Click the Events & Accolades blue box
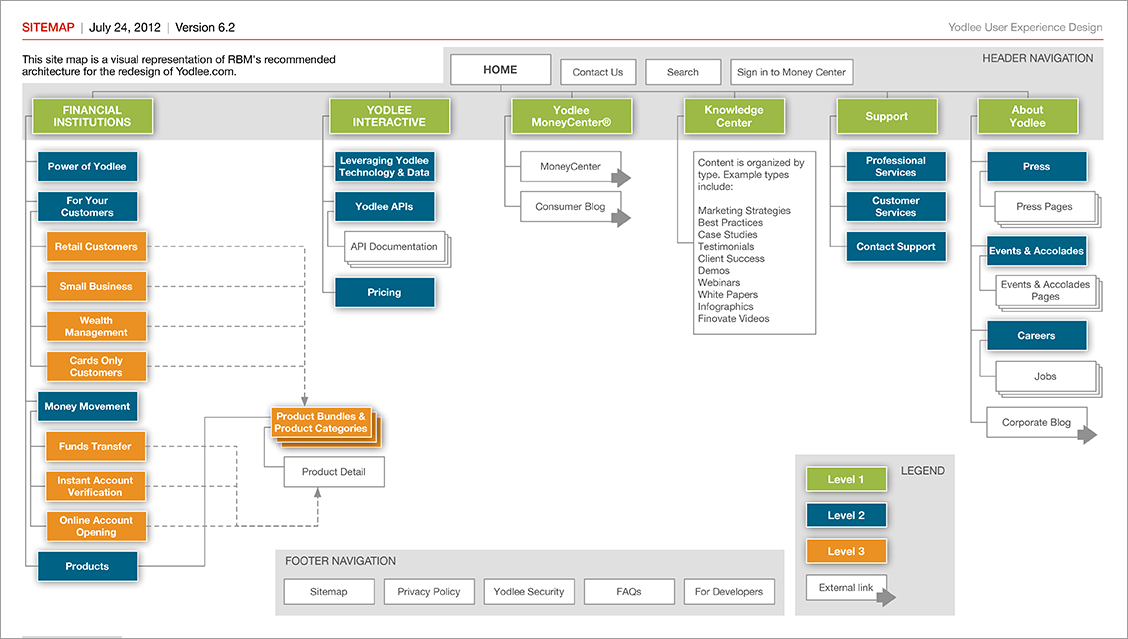 pyautogui.click(x=1037, y=250)
